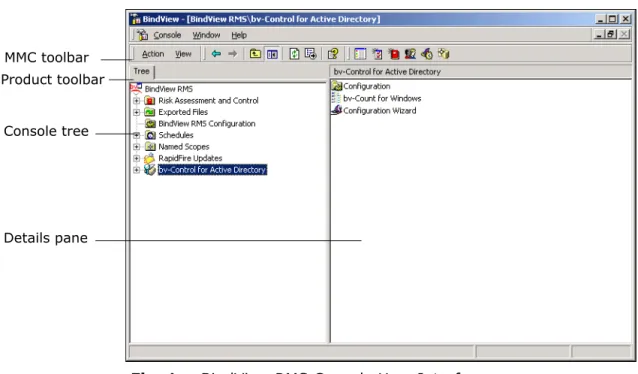Image resolution: width=638 pixels, height=374 pixels.
Task: Maximize the BindView main window
Action: coord(612,19)
